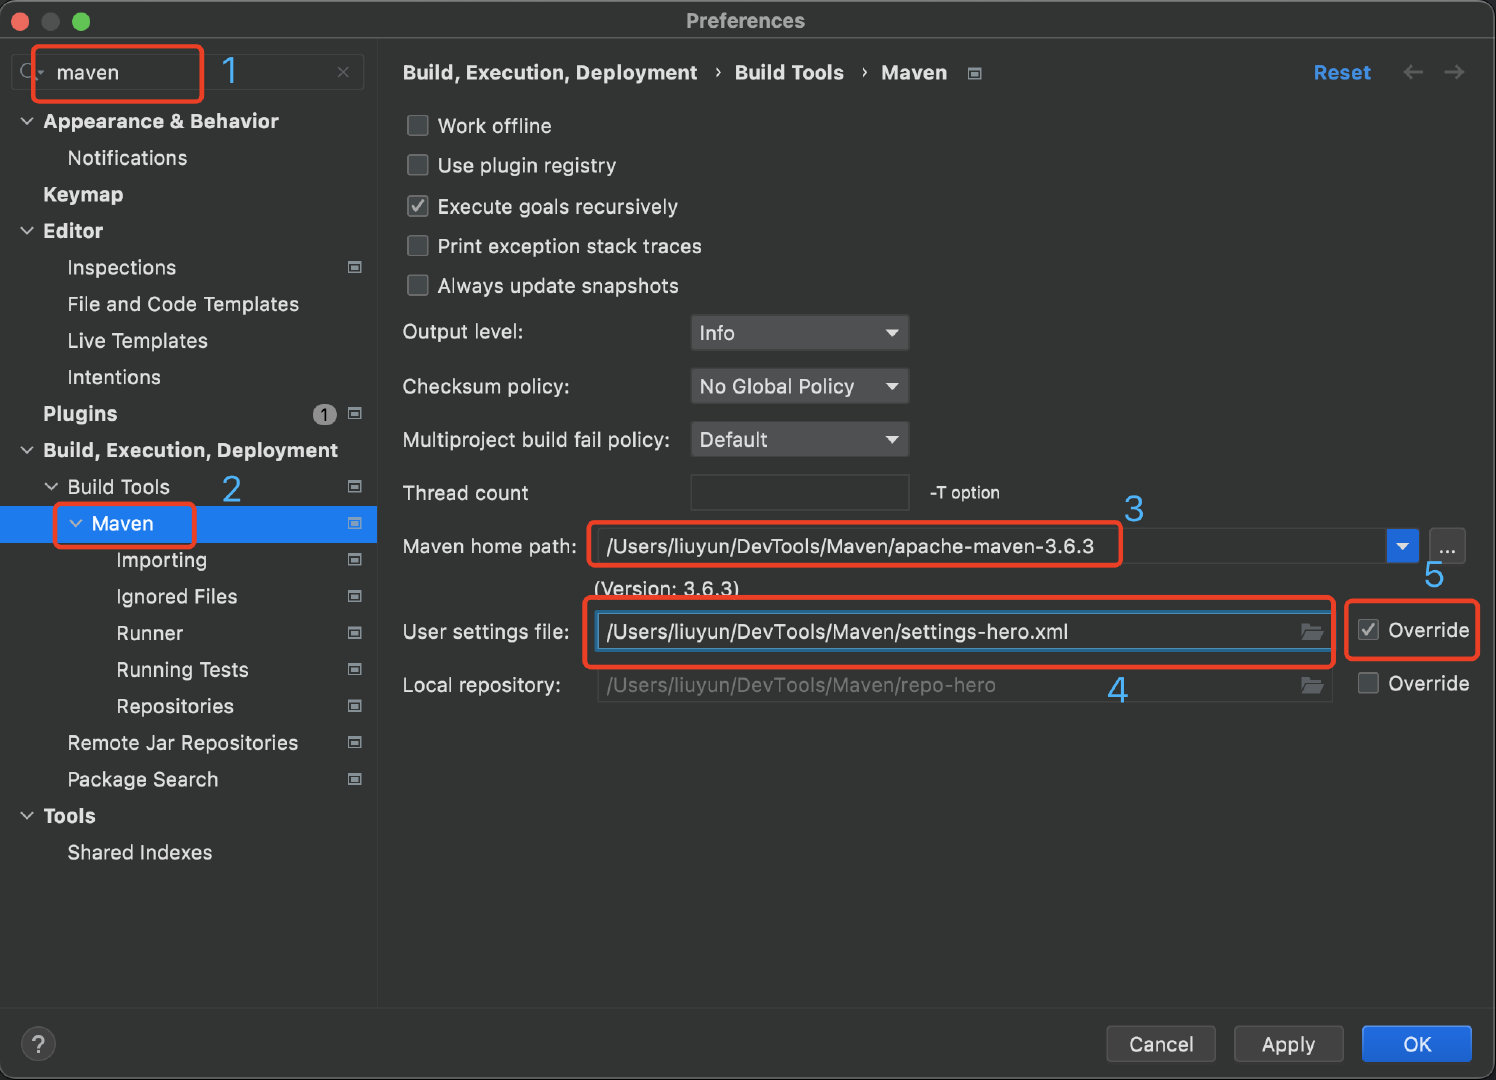Select Intentions settings page
Image resolution: width=1496 pixels, height=1080 pixels.
point(114,377)
